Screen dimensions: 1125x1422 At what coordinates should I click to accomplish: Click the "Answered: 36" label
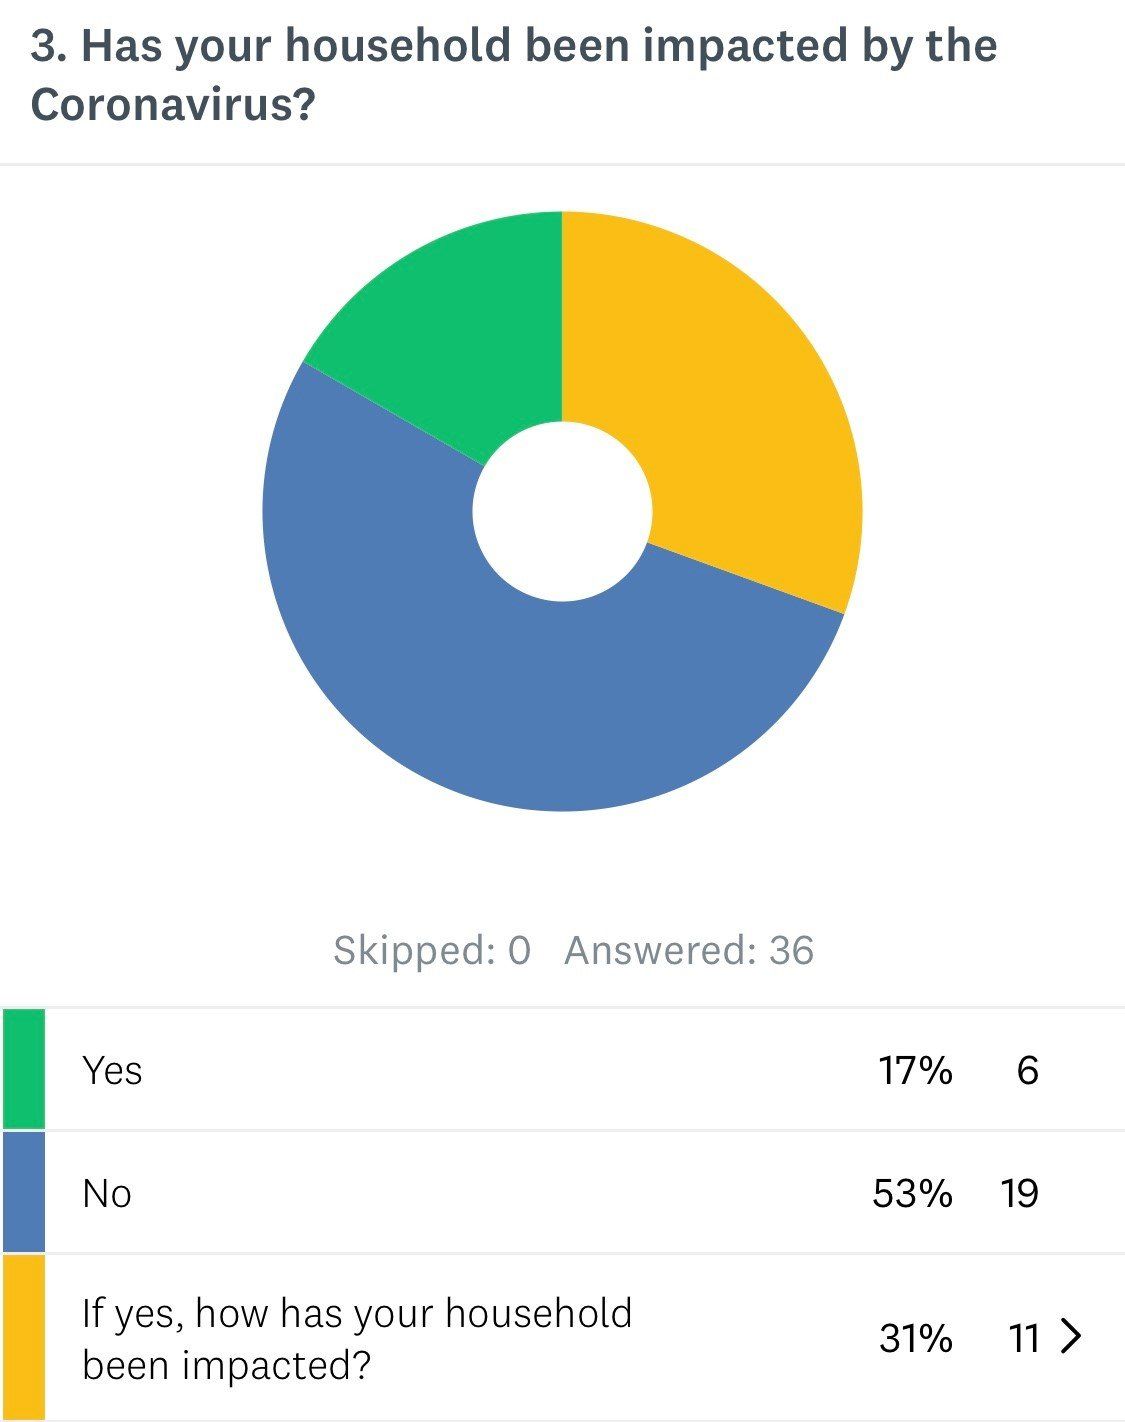pyautogui.click(x=689, y=950)
